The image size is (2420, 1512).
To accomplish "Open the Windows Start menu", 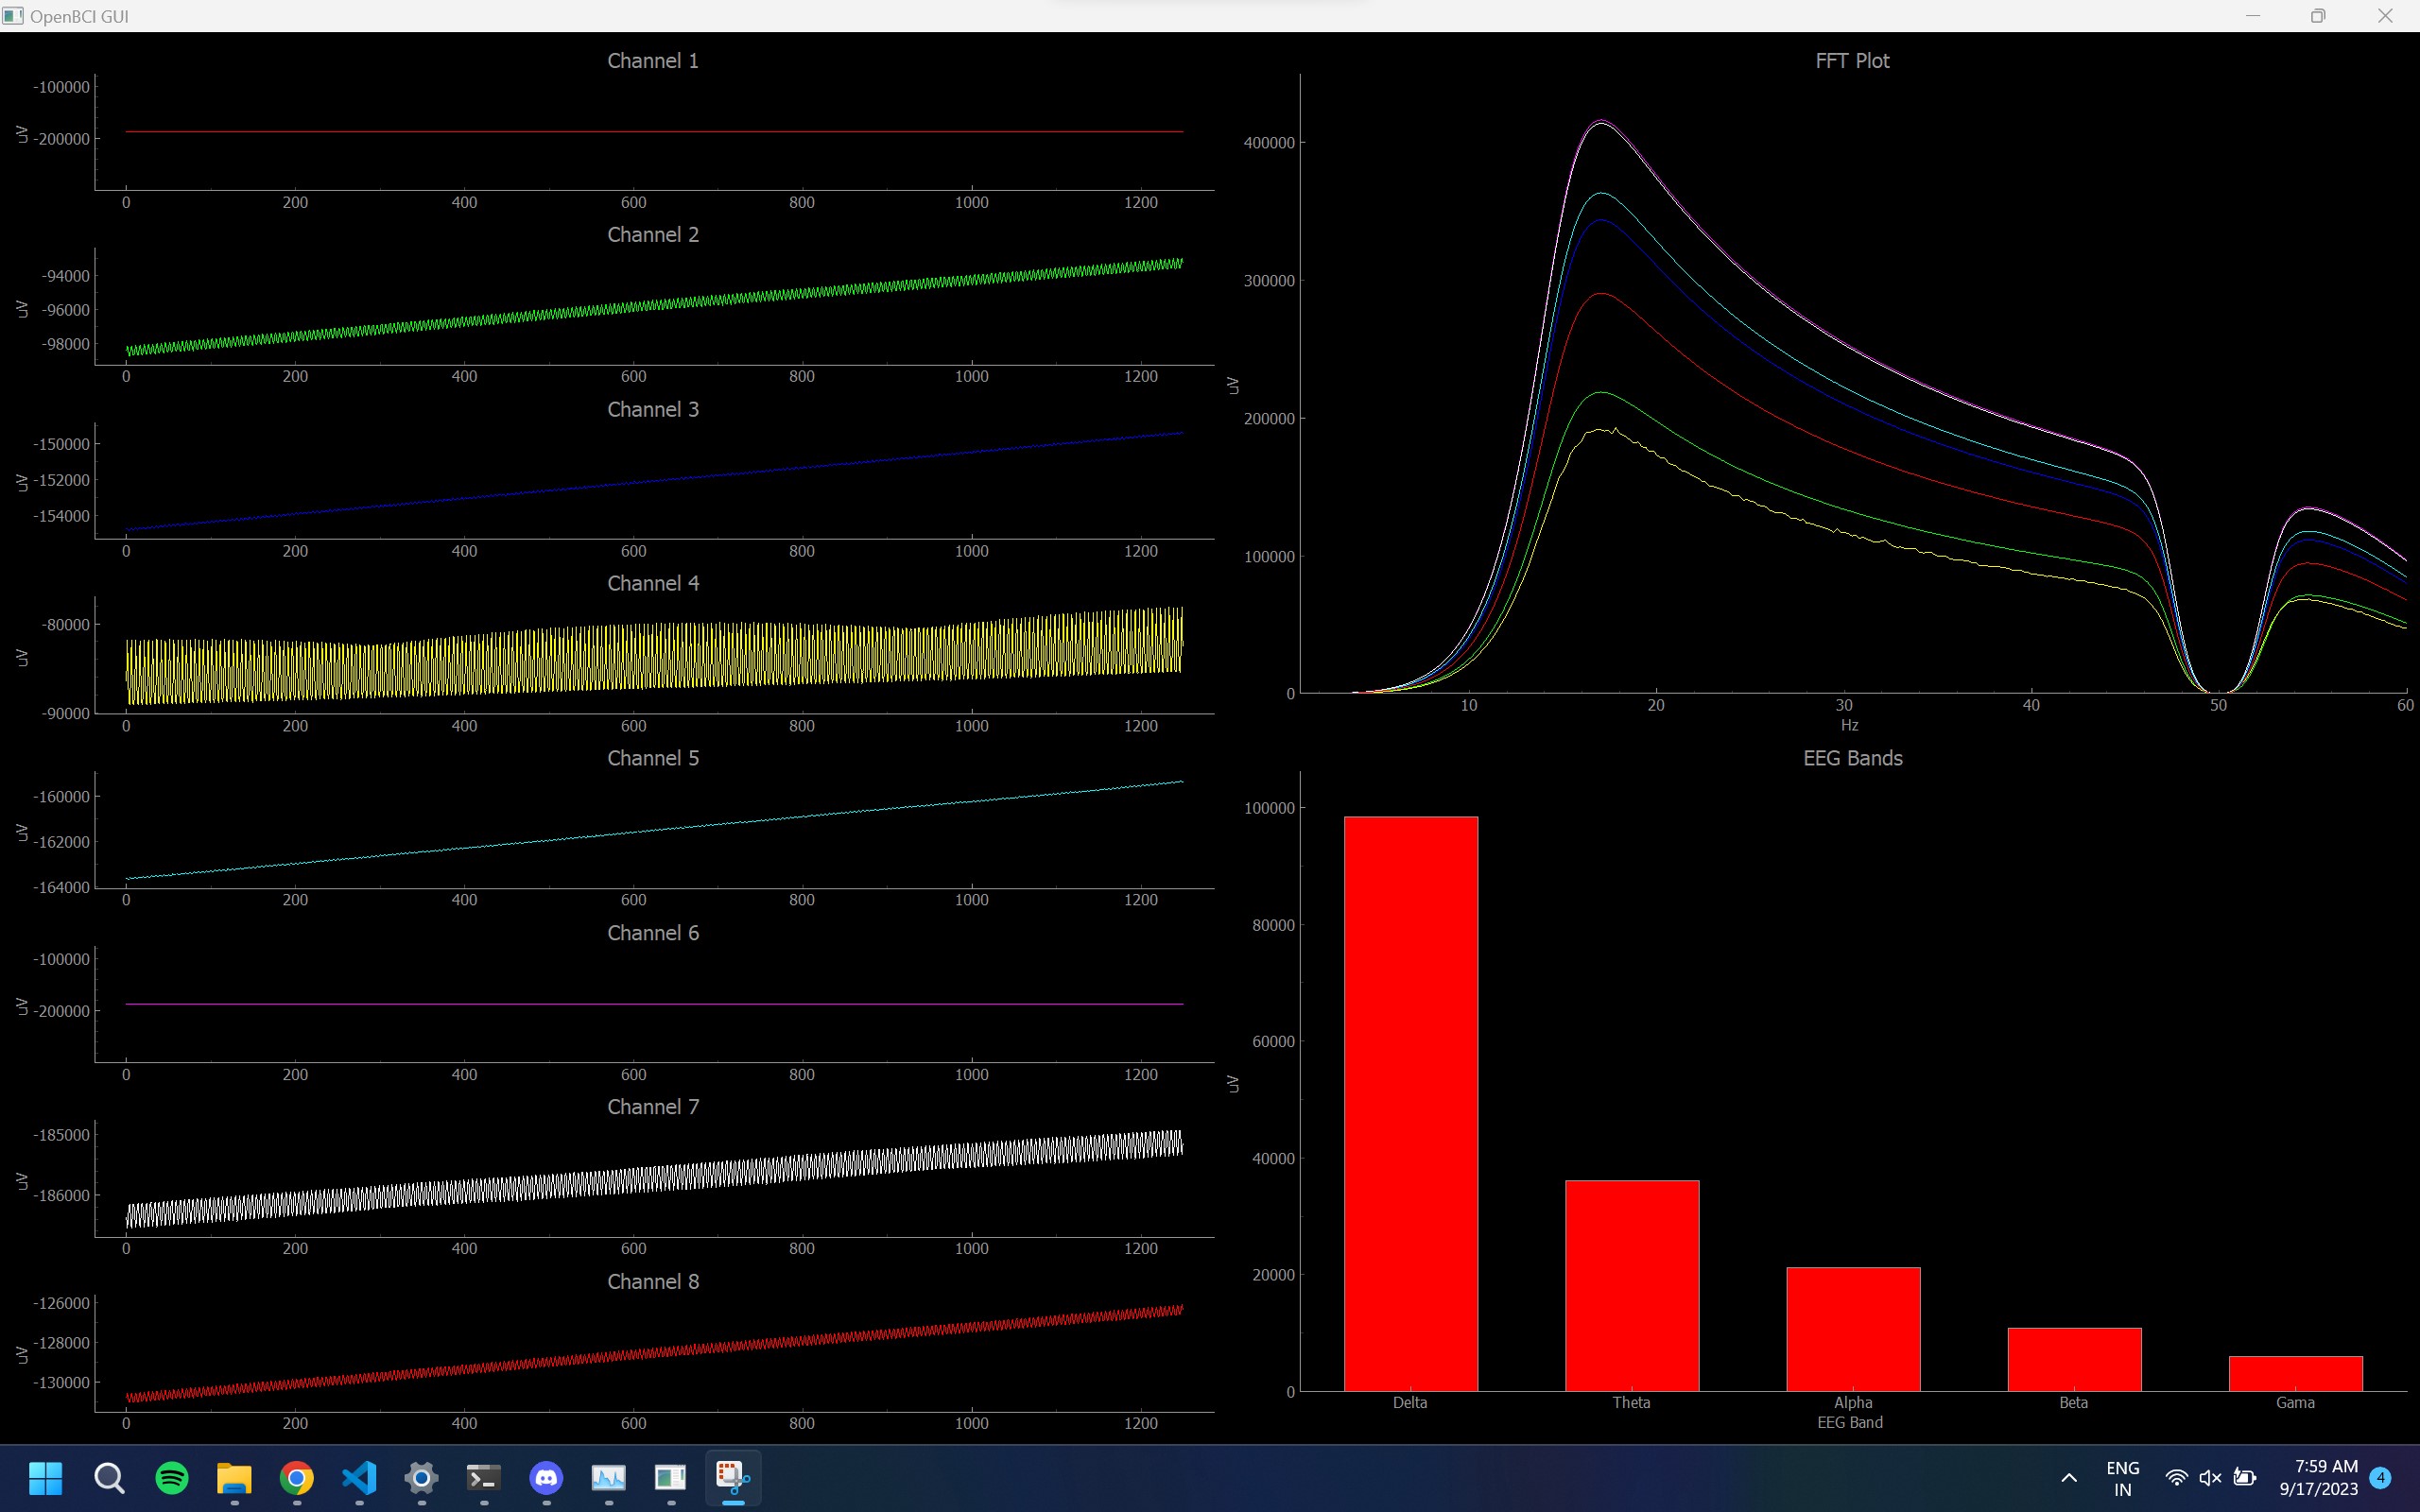I will pos(46,1477).
